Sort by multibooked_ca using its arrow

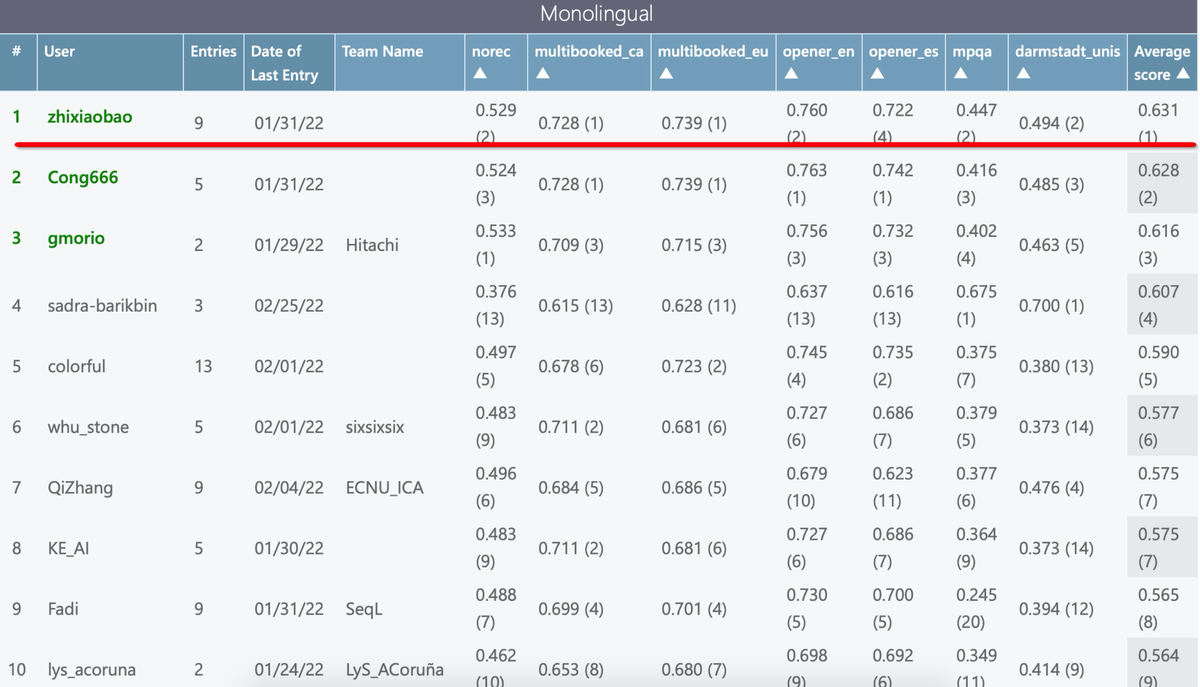[x=543, y=74]
